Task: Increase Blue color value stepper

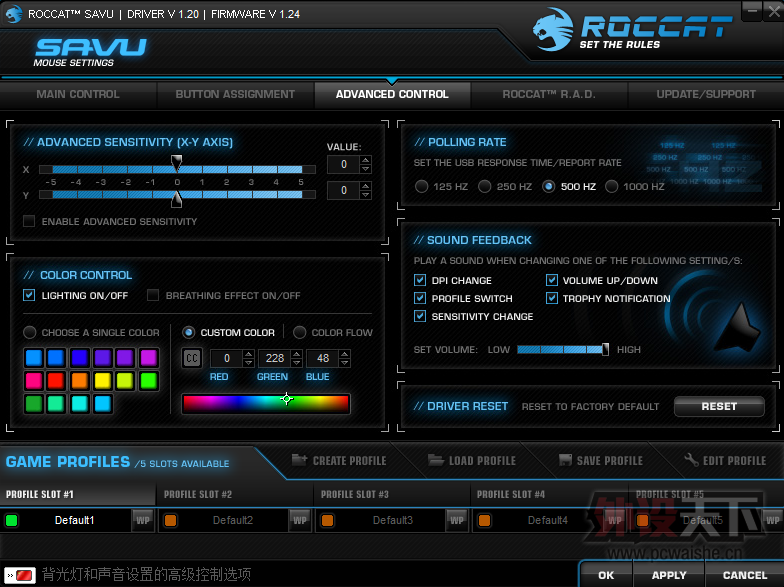Action: tap(344, 354)
